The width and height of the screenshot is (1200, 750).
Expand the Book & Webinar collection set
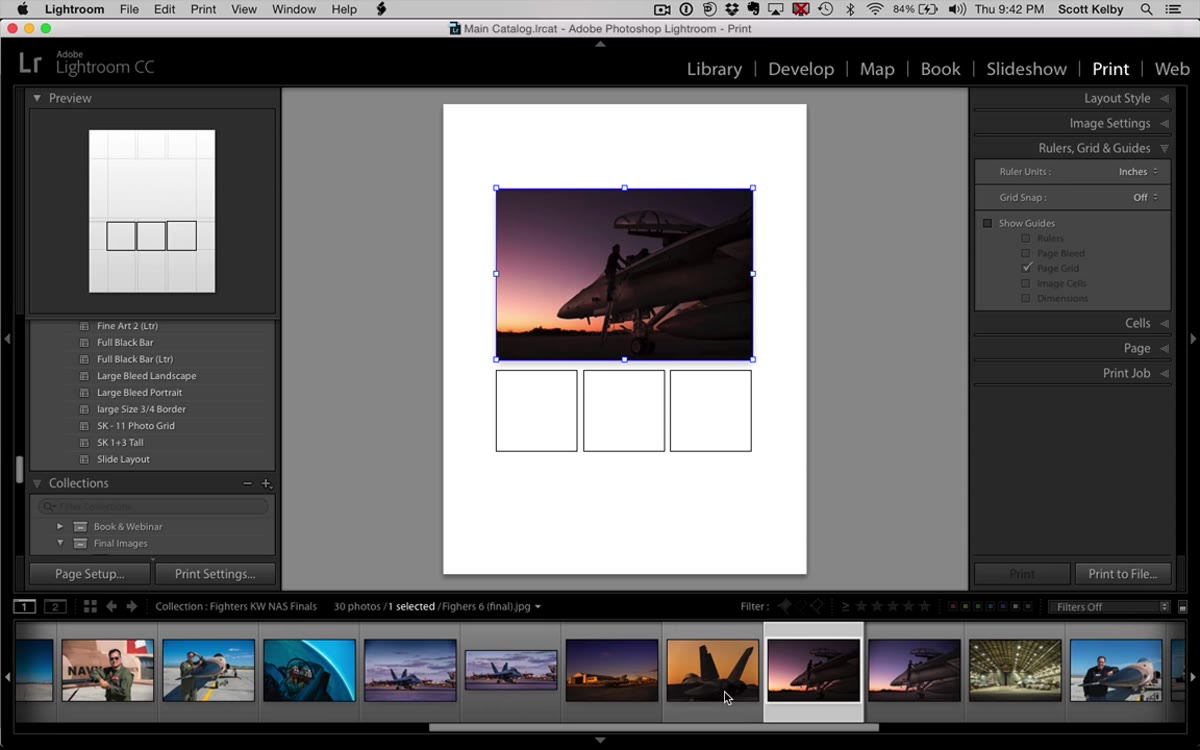click(60, 527)
